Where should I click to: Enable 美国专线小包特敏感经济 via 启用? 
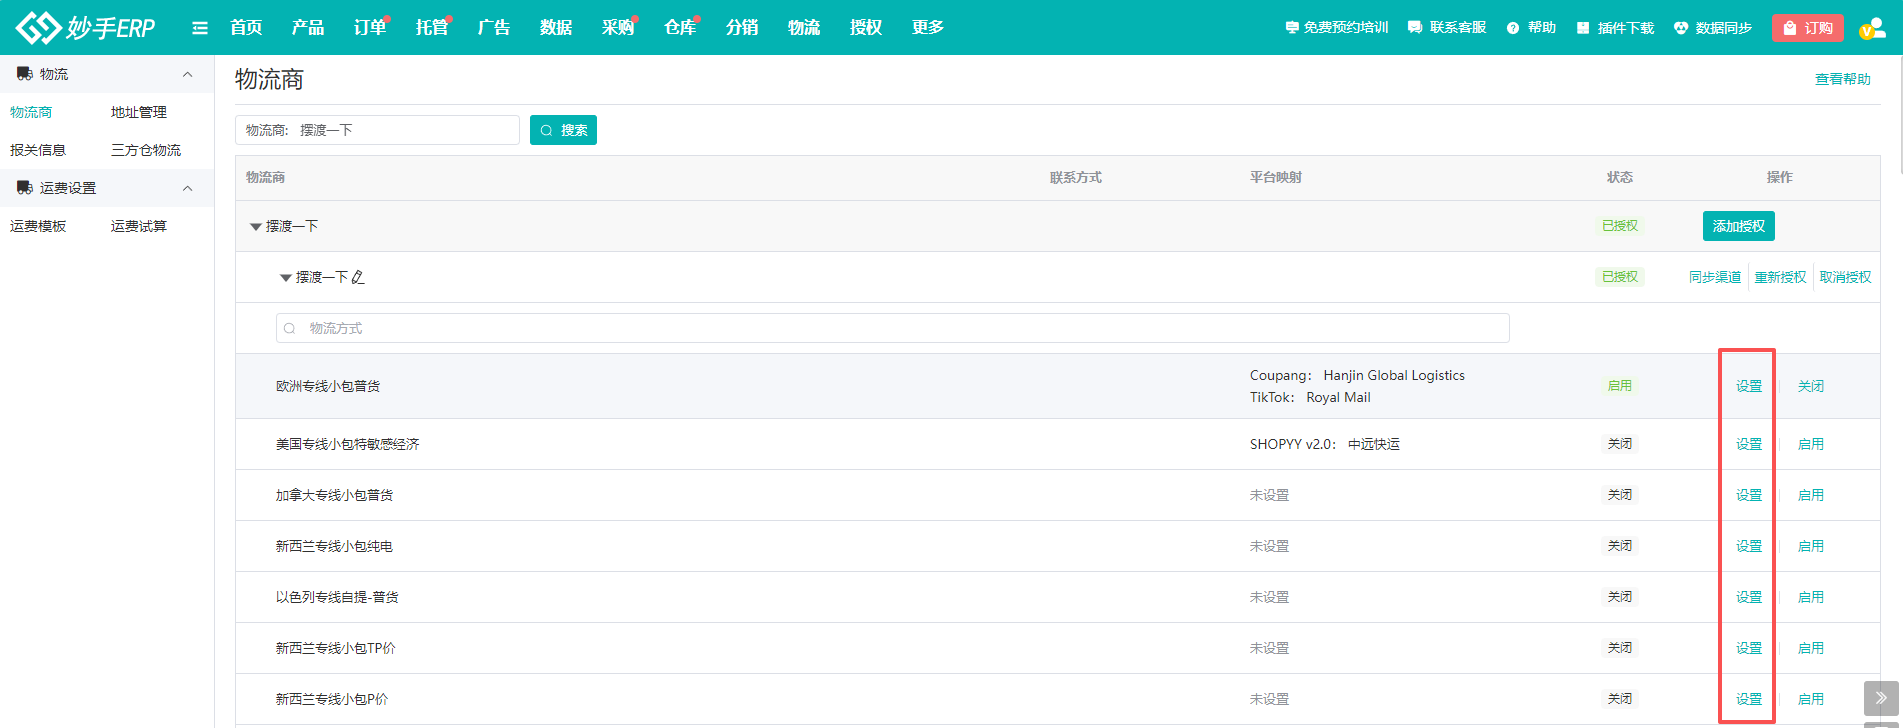1810,444
